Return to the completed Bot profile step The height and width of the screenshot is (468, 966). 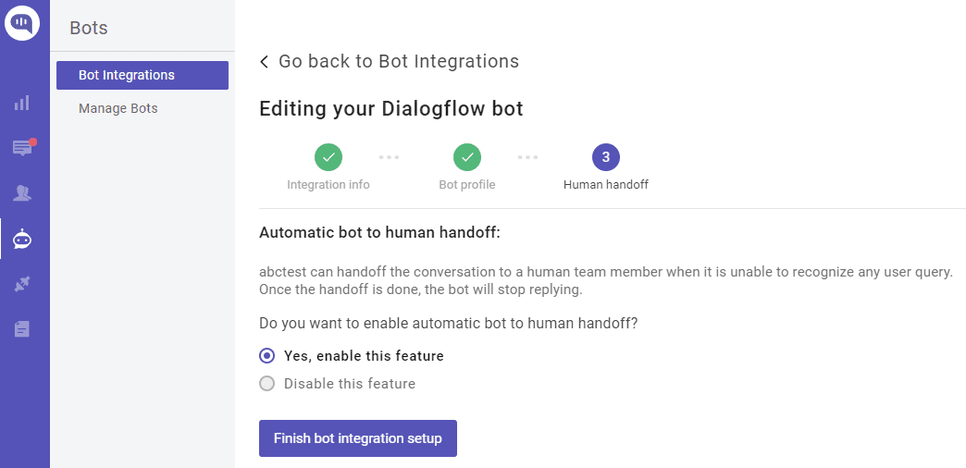coord(467,157)
